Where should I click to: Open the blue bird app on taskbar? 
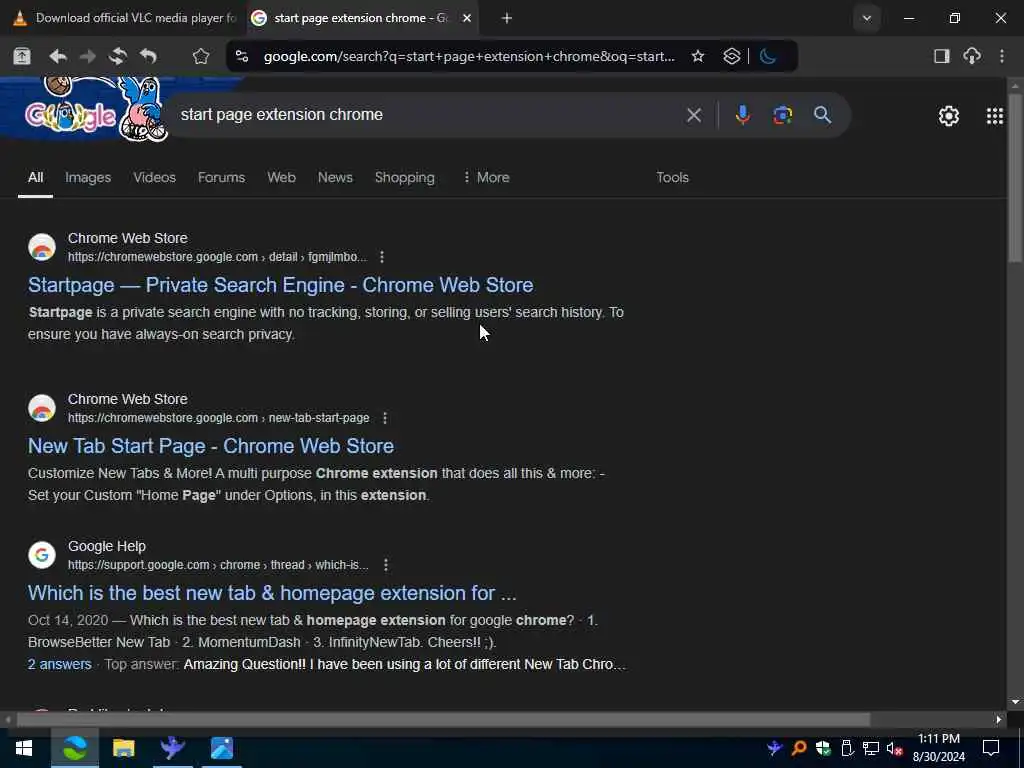tap(172, 748)
